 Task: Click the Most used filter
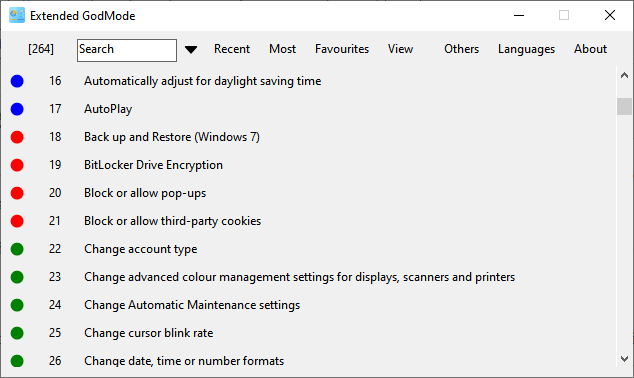282,49
